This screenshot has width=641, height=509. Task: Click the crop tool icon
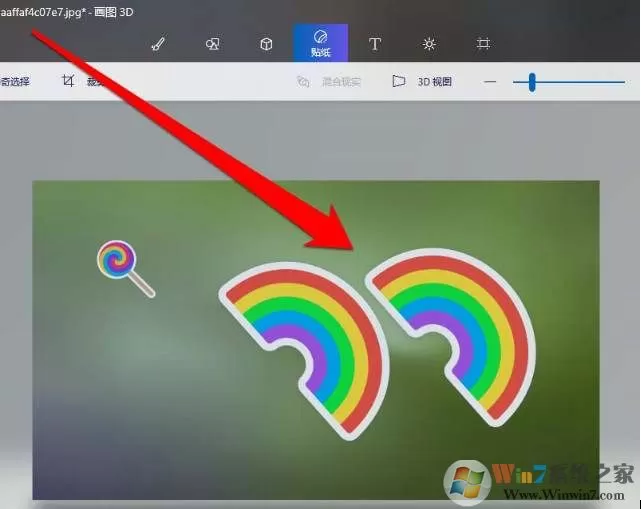68,81
